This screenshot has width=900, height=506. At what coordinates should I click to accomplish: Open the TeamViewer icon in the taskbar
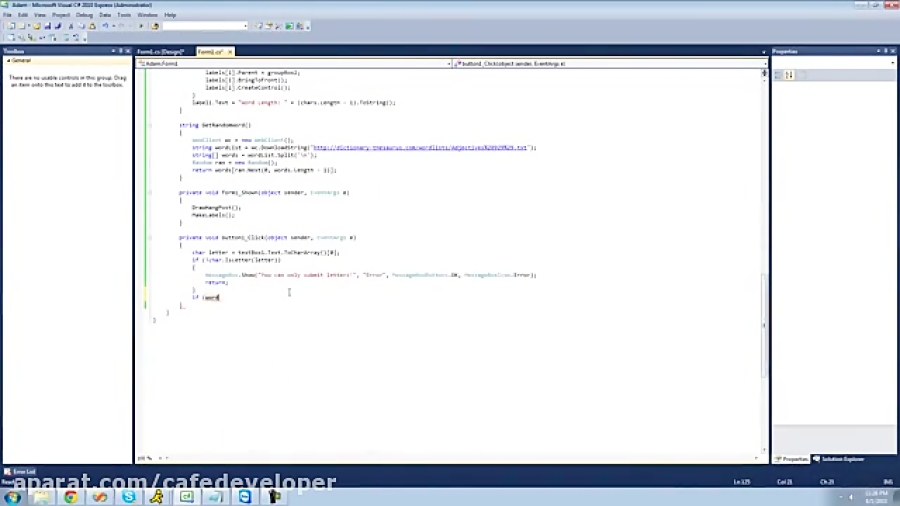[245, 497]
